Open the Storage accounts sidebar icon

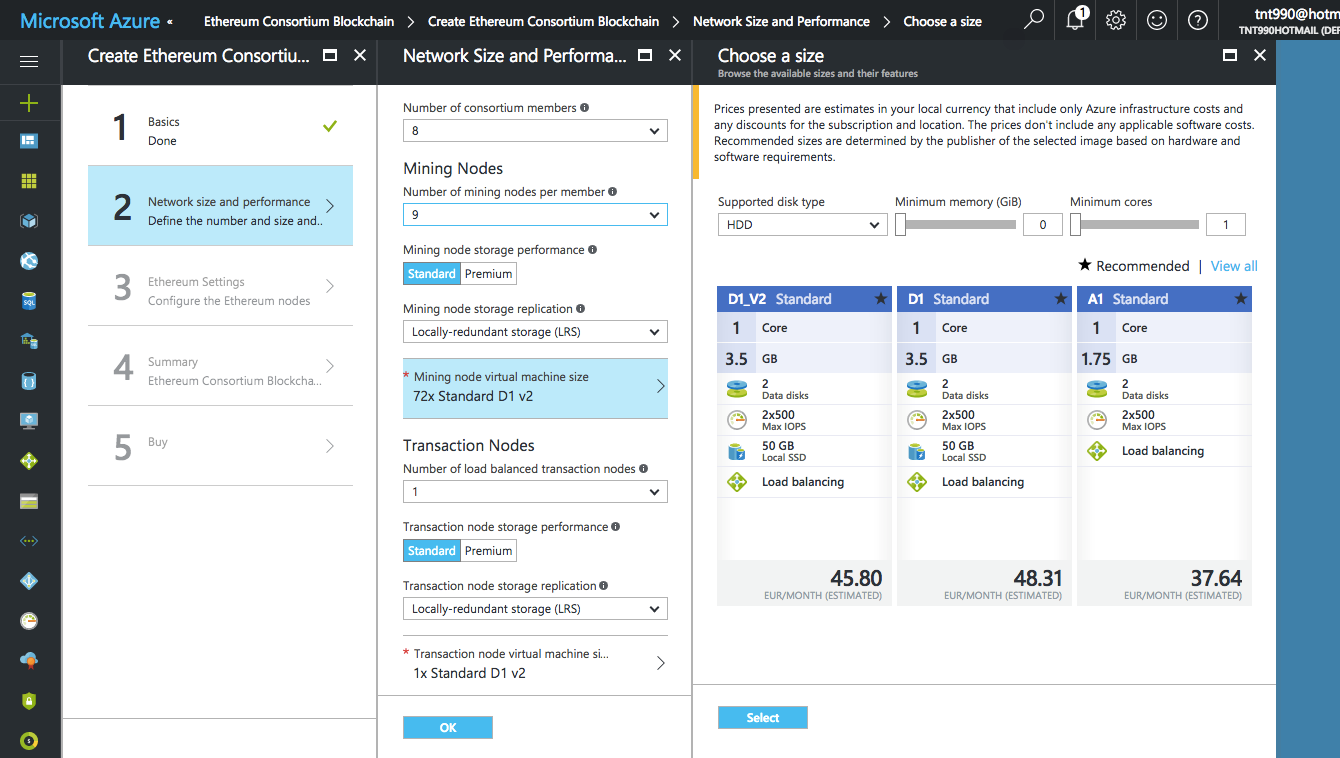pos(29,501)
